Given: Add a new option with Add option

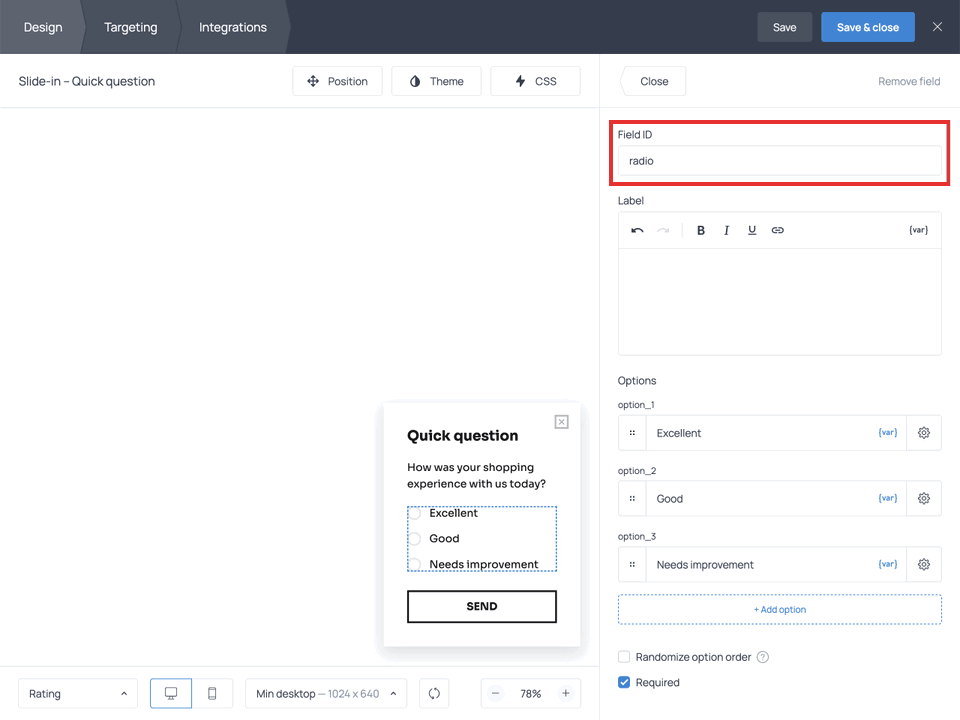Looking at the screenshot, I should point(779,609).
